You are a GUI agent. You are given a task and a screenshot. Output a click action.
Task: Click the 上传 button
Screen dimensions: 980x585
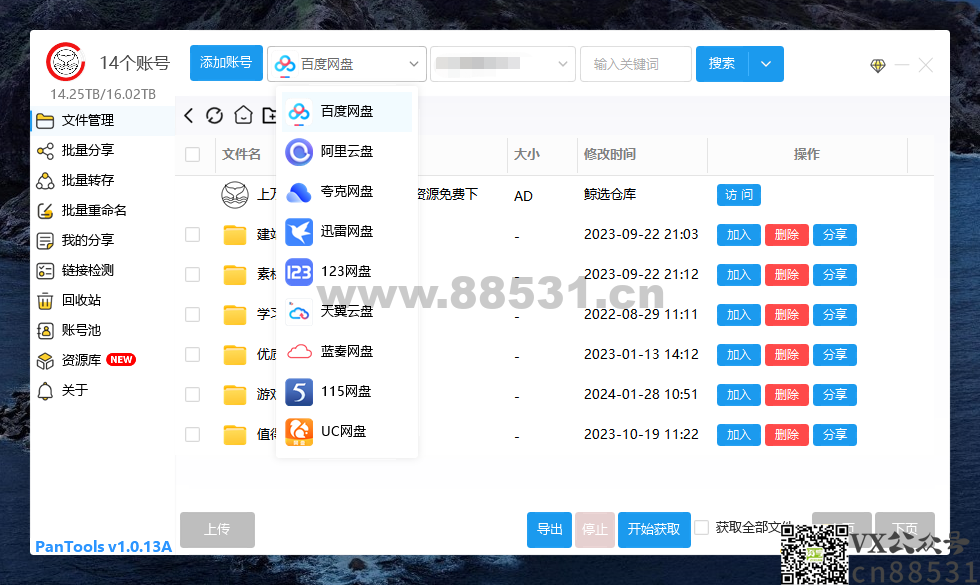[218, 529]
